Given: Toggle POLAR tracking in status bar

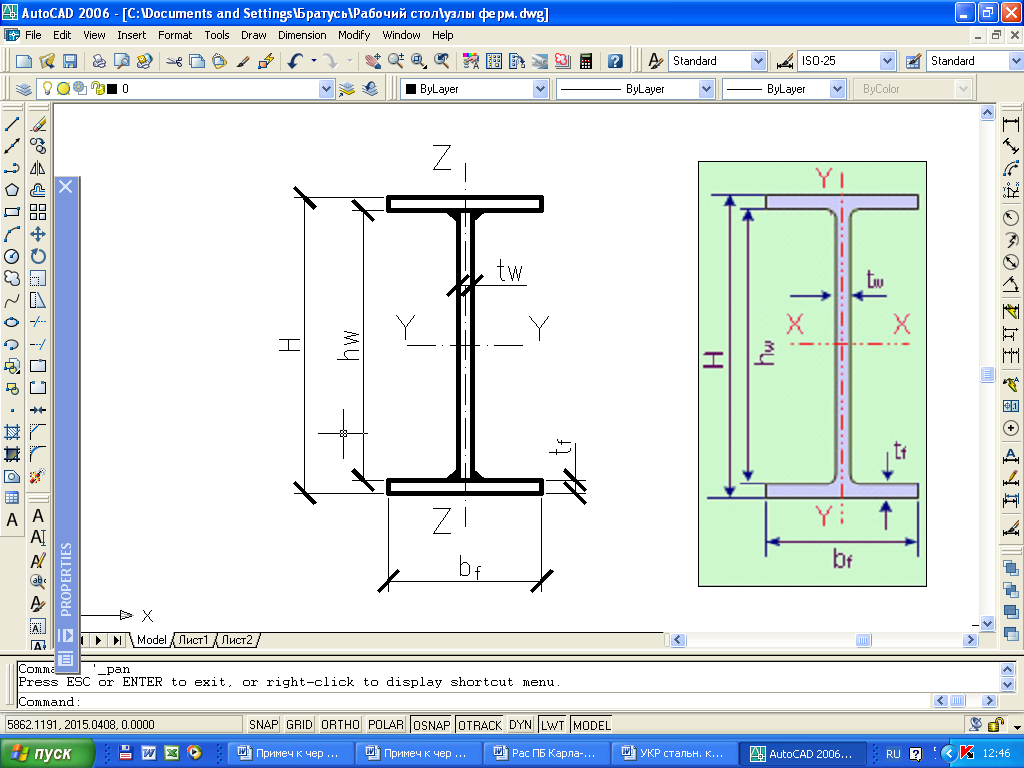Looking at the screenshot, I should (386, 725).
